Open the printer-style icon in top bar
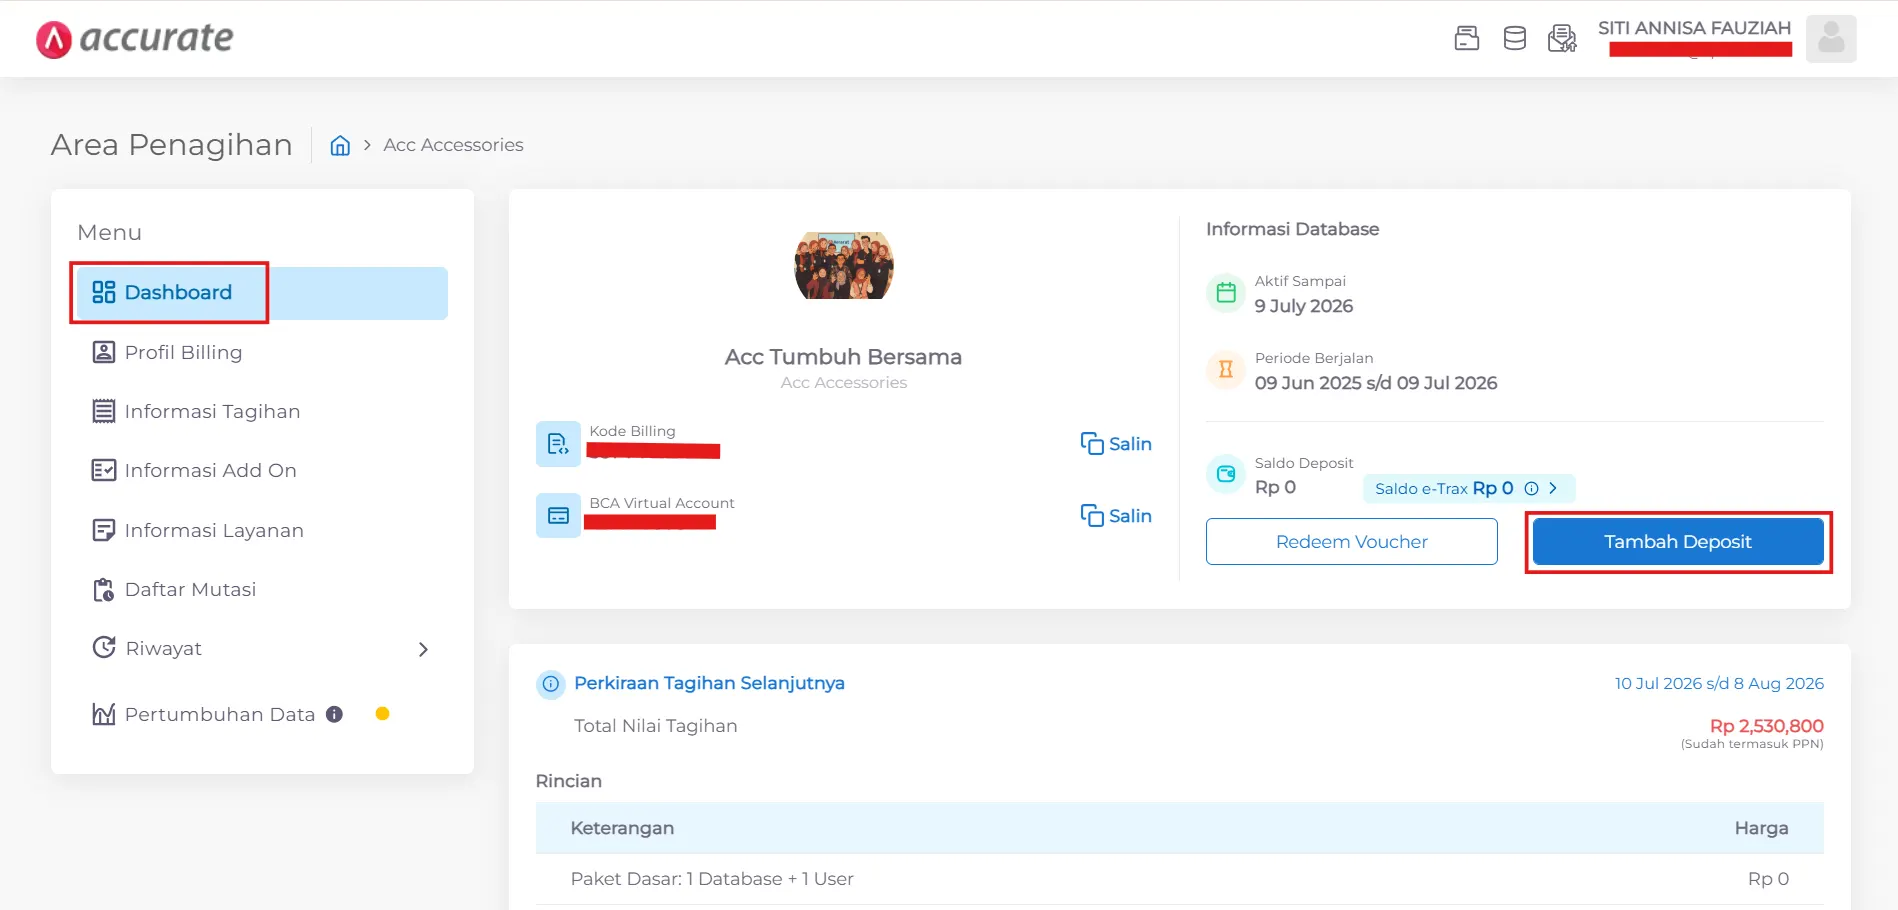This screenshot has height=910, width=1898. (1466, 39)
